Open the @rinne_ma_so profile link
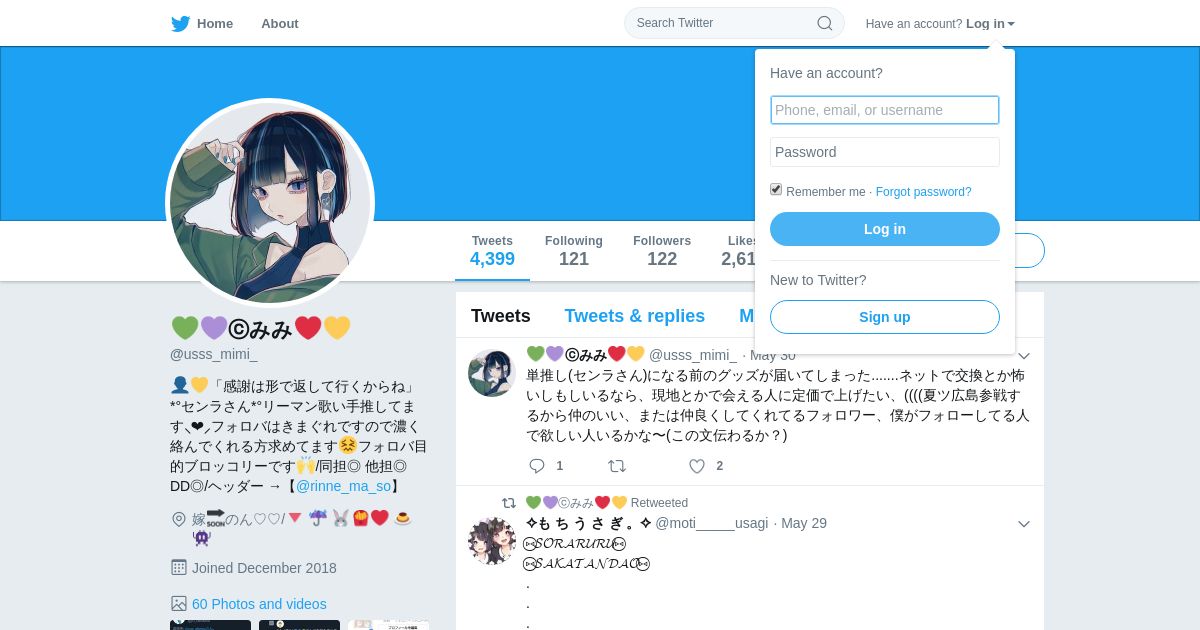The width and height of the screenshot is (1200, 630). tap(343, 486)
